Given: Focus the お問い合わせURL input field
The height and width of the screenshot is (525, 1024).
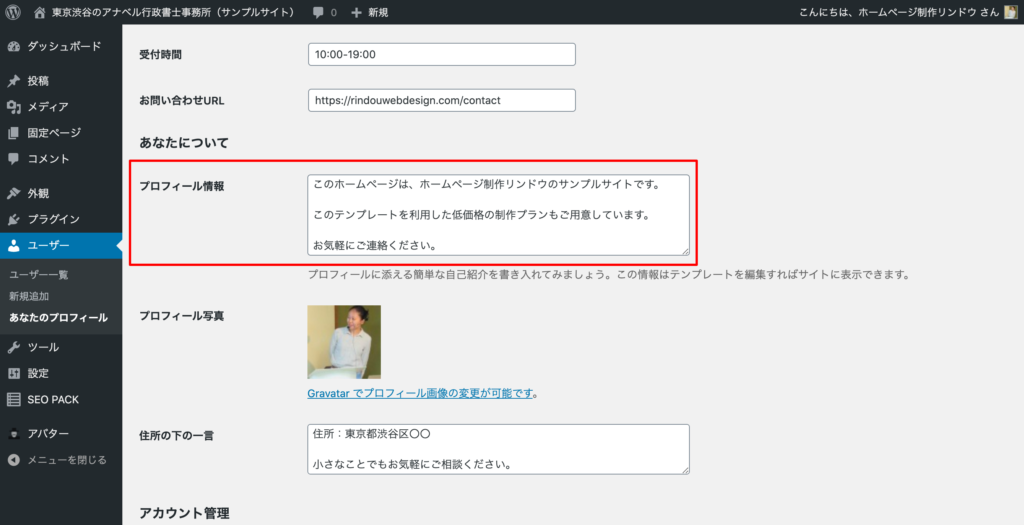Looking at the screenshot, I should tap(441, 100).
